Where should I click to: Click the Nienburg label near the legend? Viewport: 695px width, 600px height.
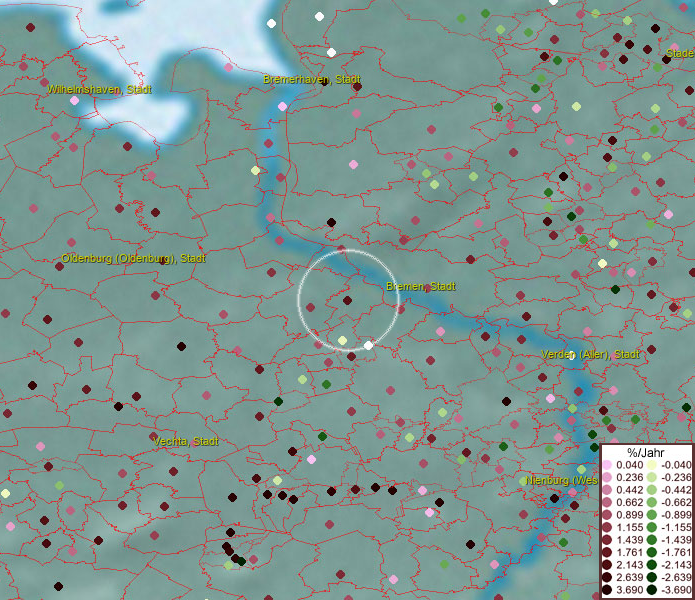pyautogui.click(x=560, y=481)
